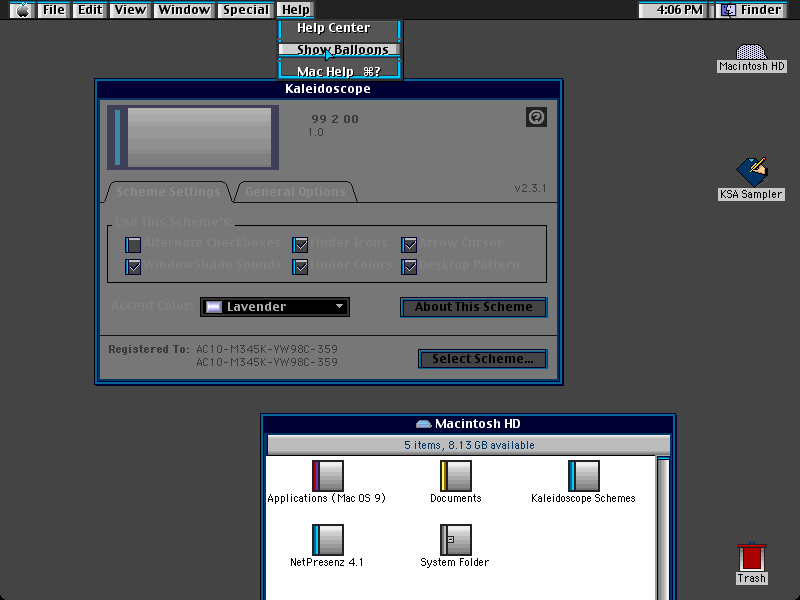800x600 pixels.
Task: Choose Show Balloons from the Help menu
Action: [x=340, y=49]
